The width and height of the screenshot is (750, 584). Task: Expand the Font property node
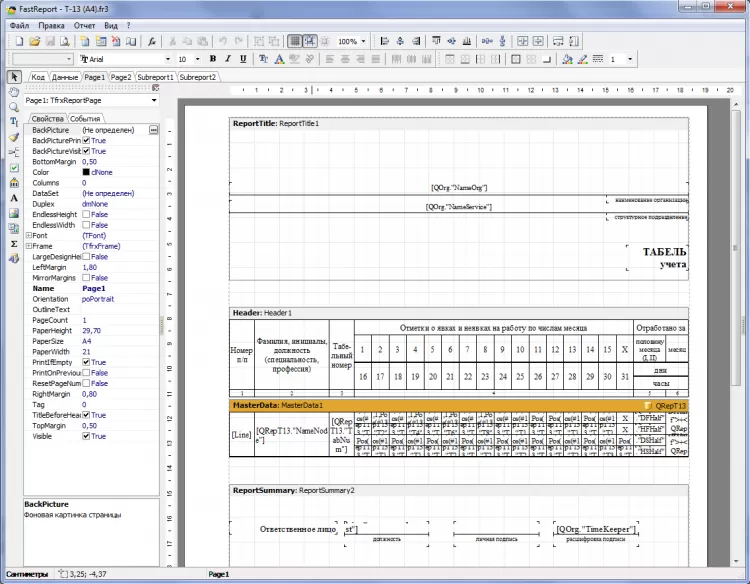click(27, 235)
